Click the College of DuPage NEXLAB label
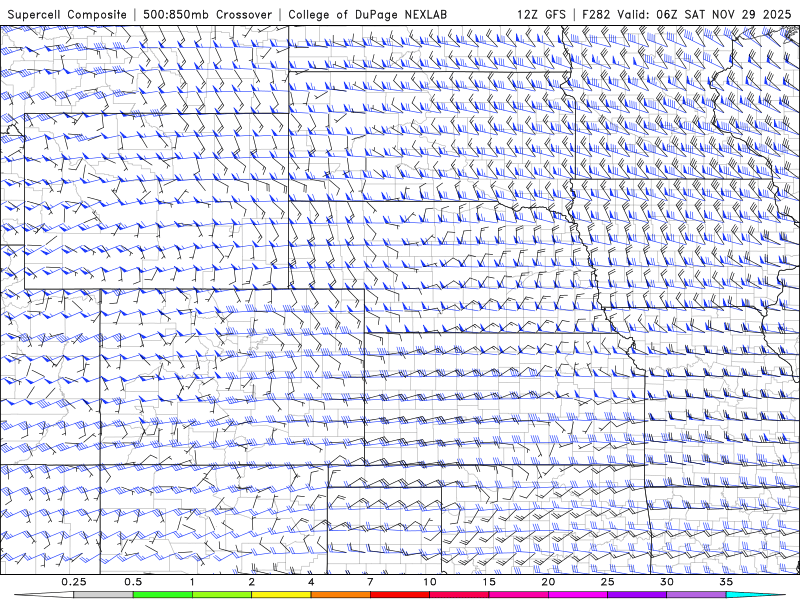This screenshot has width=800, height=600. pos(367,14)
